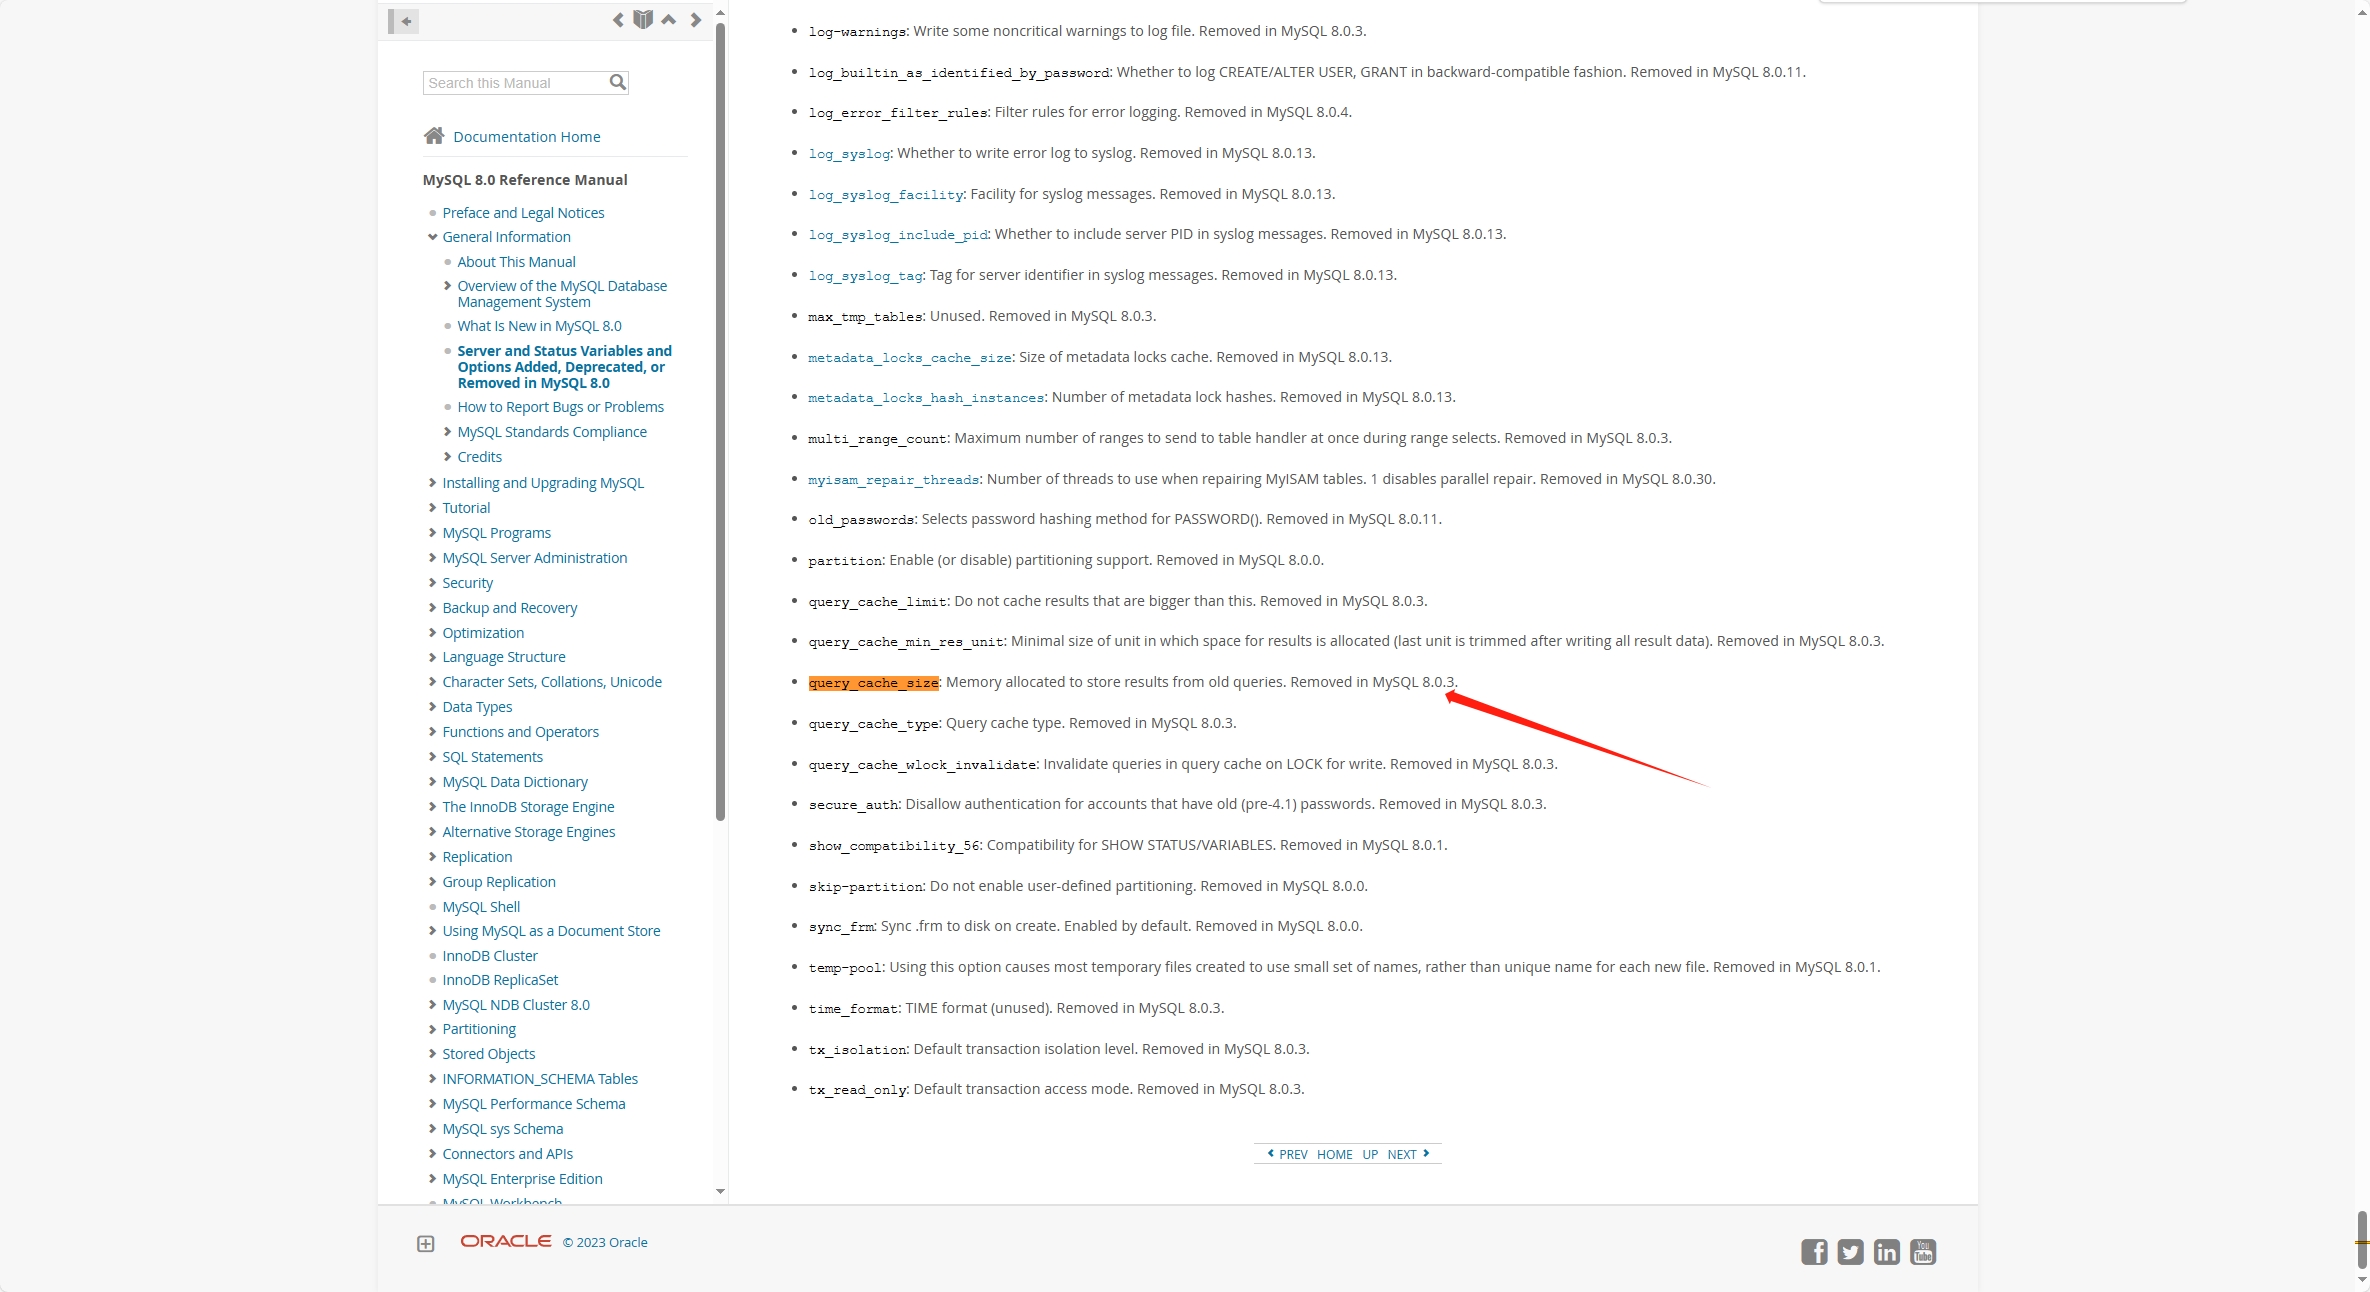2370x1292 pixels.
Task: Open What Is New in MySQL 8.0
Action: coord(539,326)
